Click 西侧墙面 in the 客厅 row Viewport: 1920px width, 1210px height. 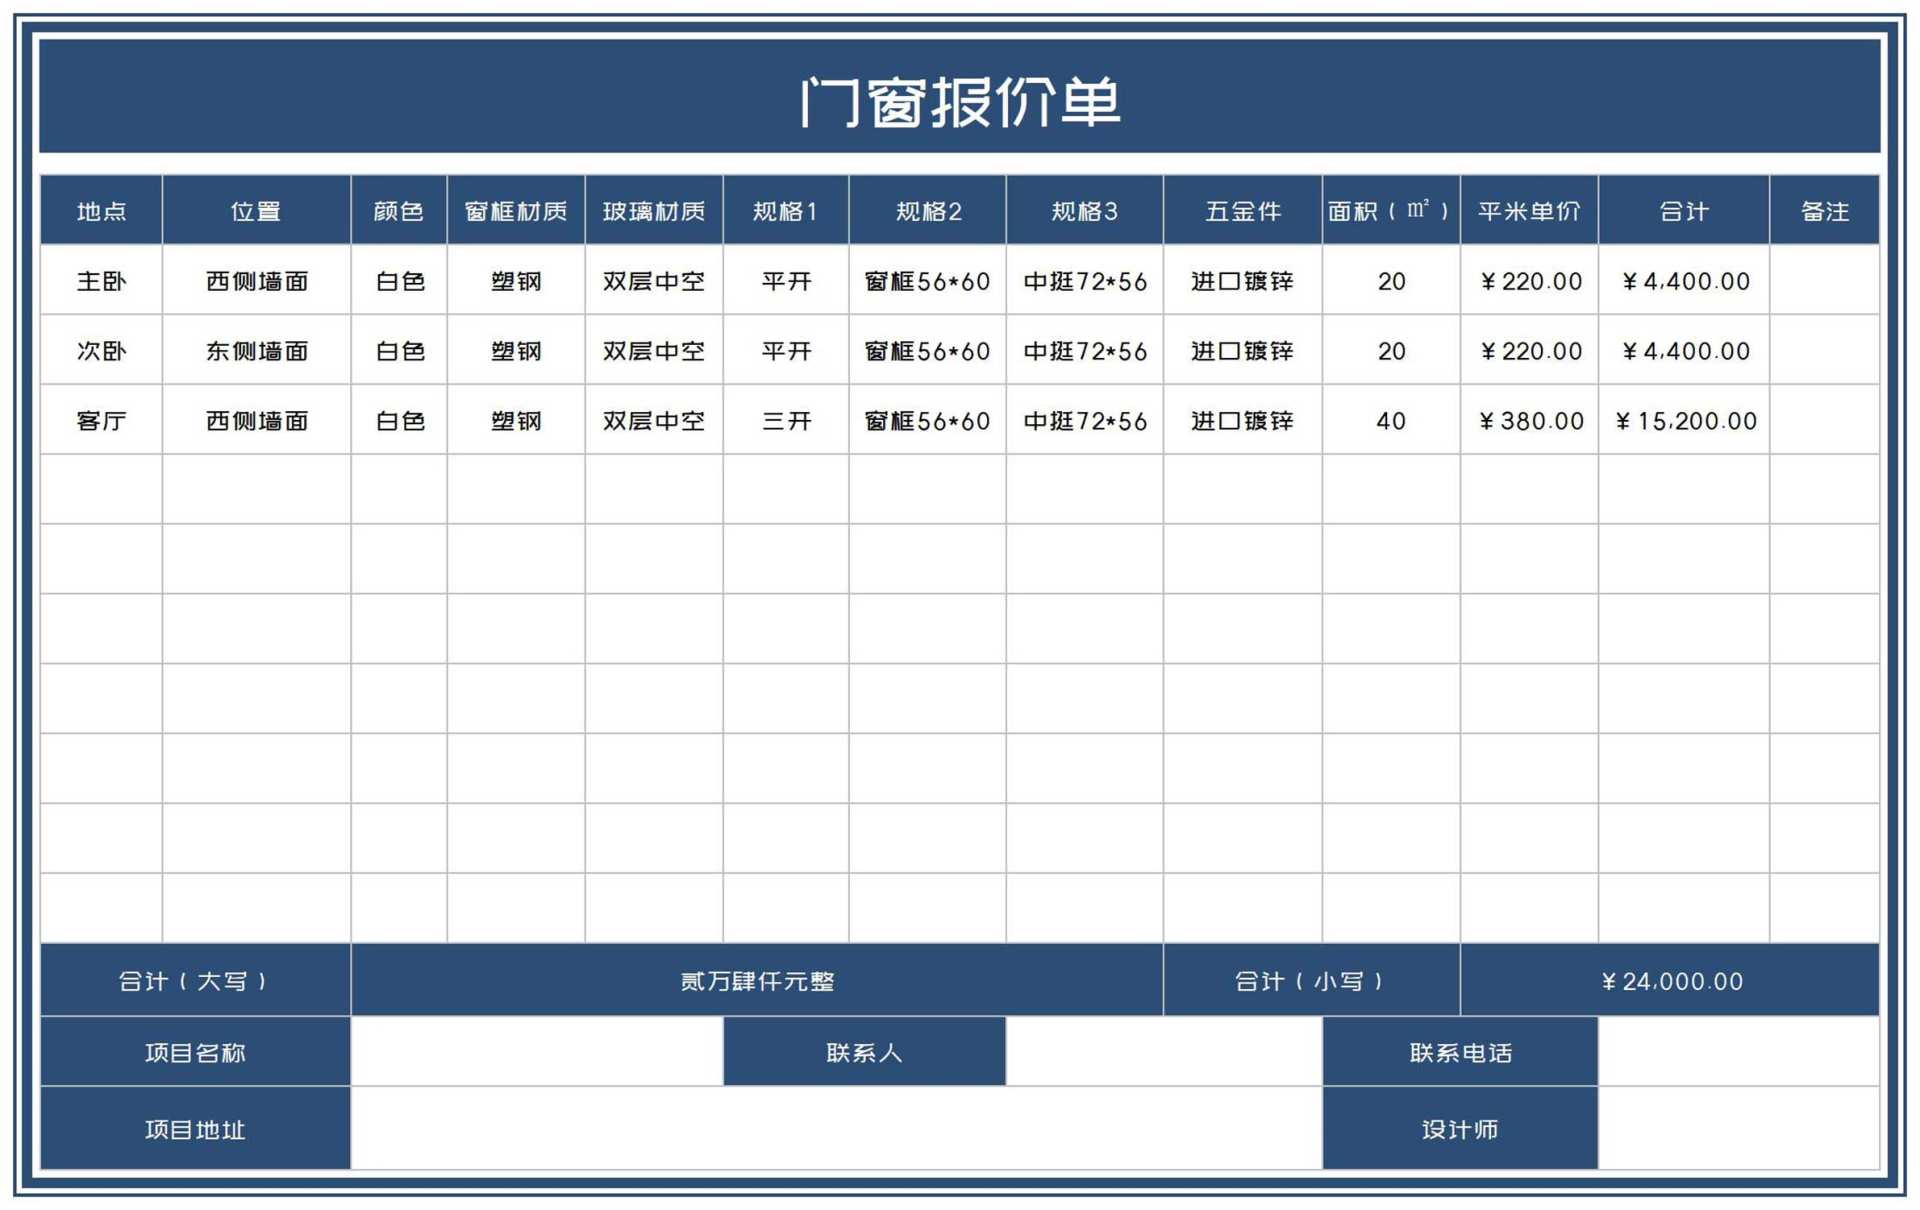pos(256,421)
